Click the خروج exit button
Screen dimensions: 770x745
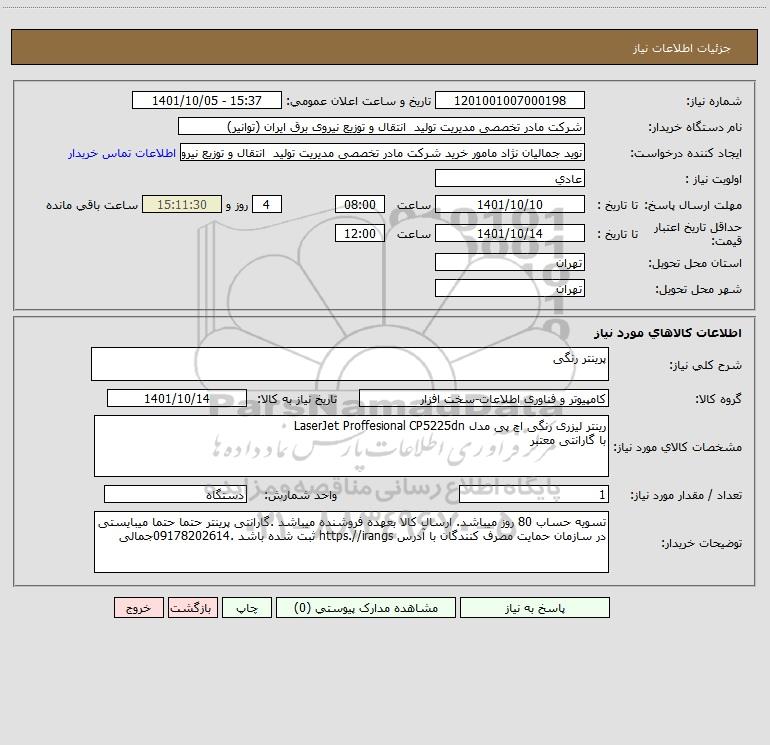pos(138,607)
